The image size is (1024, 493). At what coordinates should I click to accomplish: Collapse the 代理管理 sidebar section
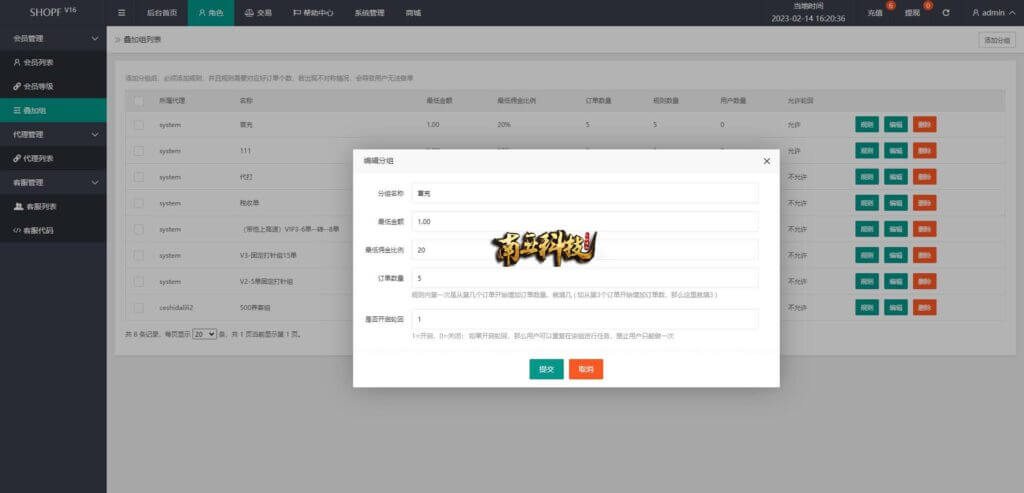pos(53,135)
